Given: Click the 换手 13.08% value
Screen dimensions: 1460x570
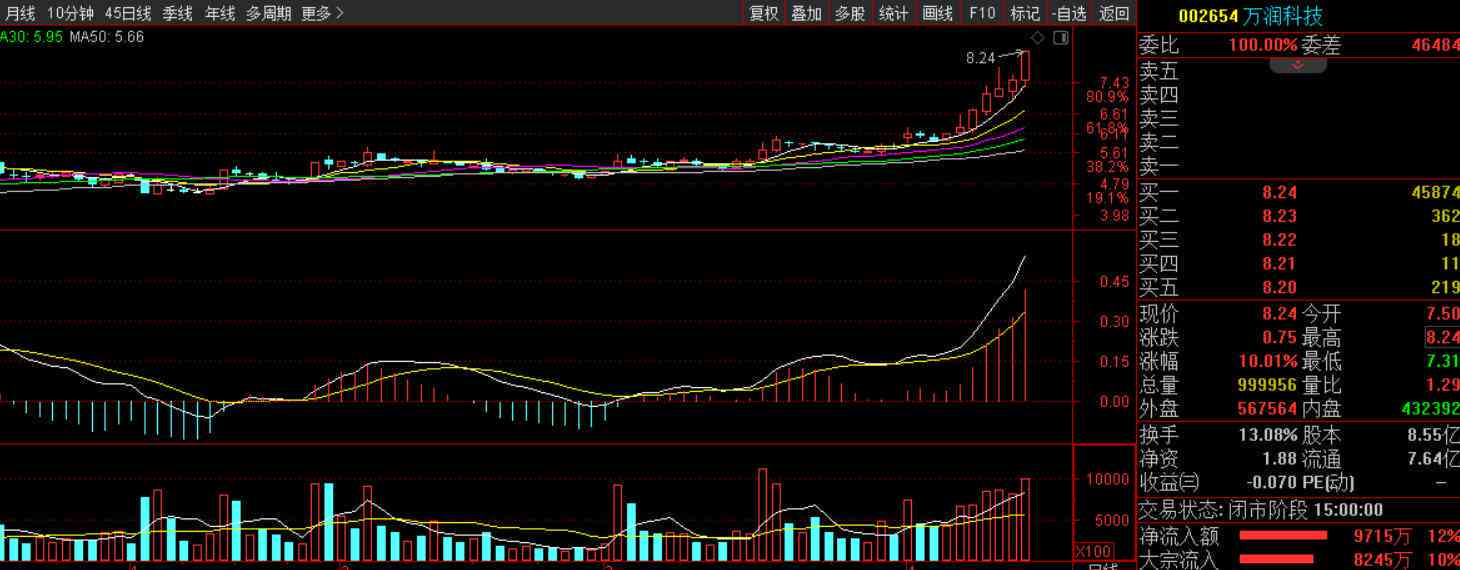Looking at the screenshot, I should click(1268, 436).
